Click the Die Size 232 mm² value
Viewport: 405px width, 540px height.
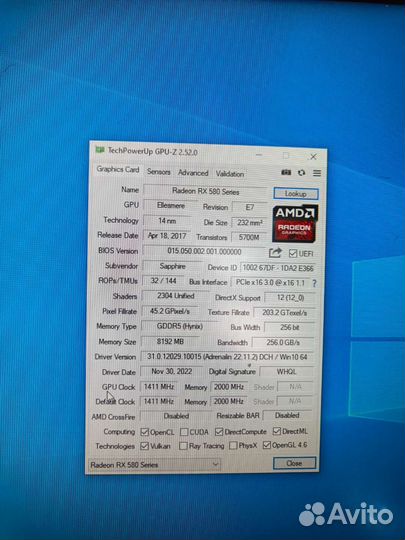[x=249, y=222]
